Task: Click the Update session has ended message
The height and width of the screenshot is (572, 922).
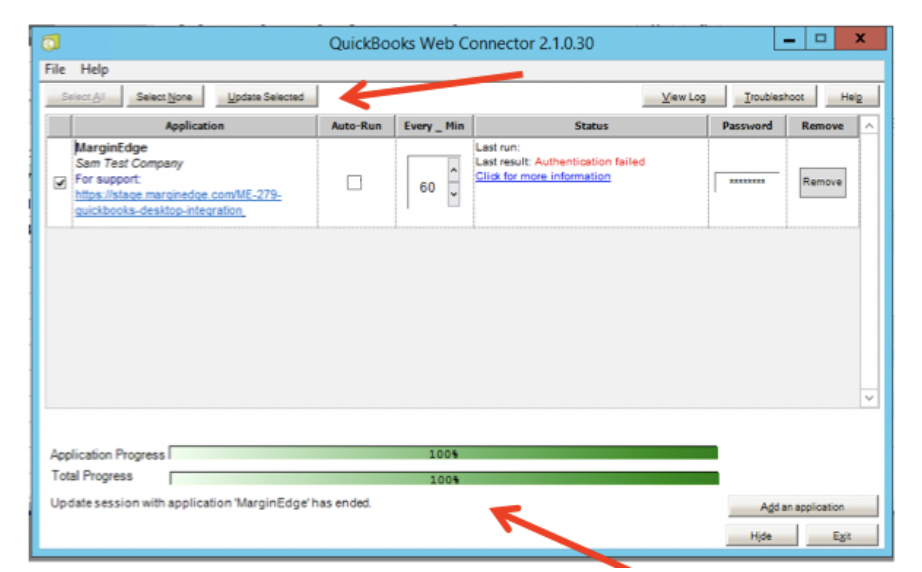Action: coord(211,503)
